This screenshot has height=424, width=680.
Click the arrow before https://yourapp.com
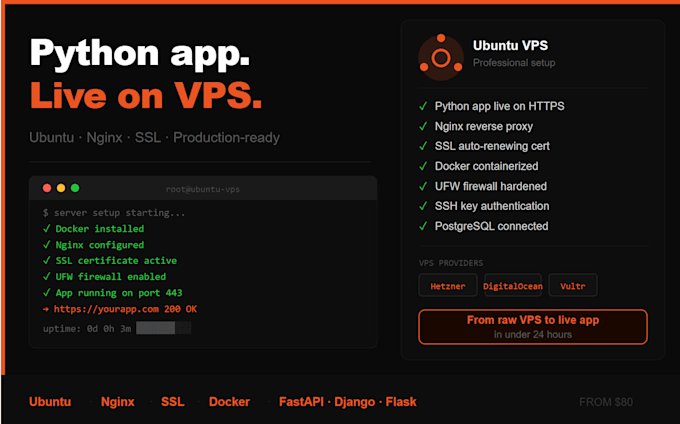[x=46, y=309]
